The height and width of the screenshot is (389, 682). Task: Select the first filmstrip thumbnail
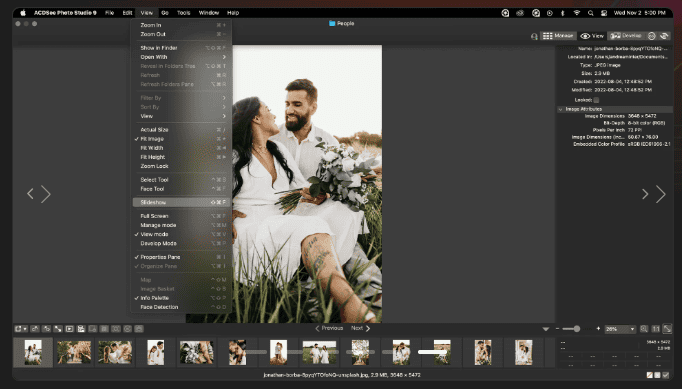click(x=33, y=352)
